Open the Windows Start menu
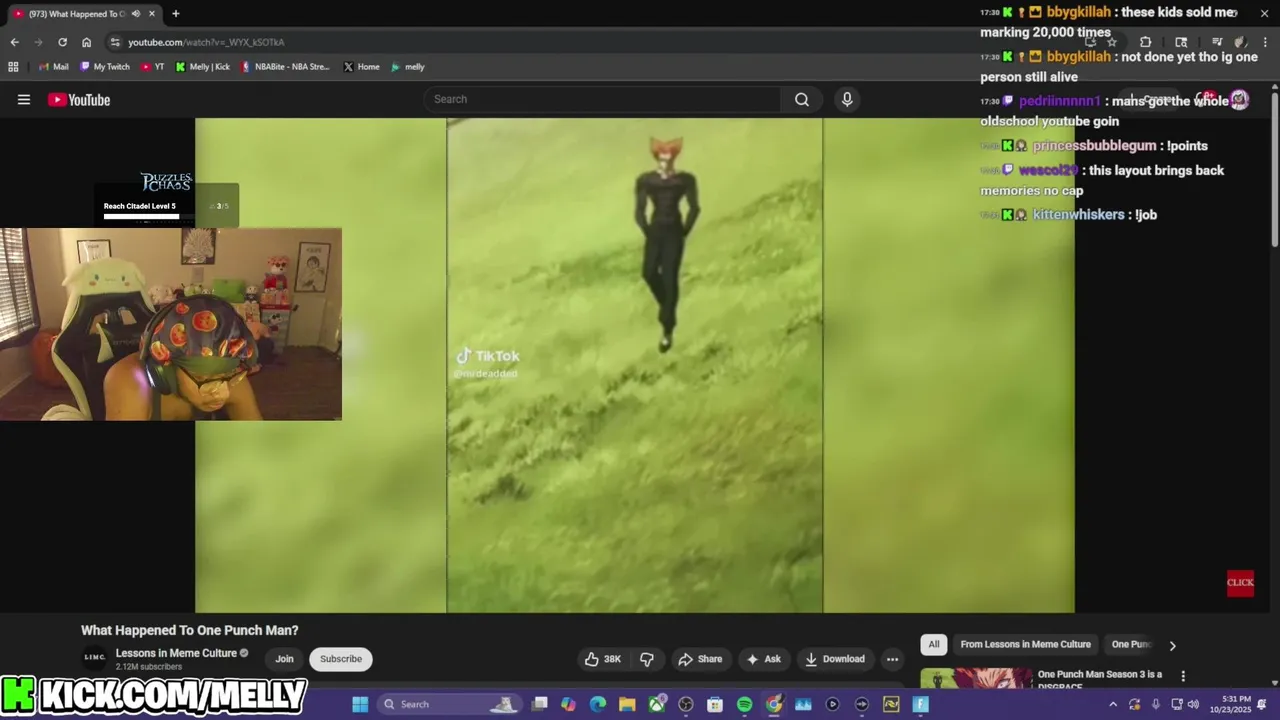The width and height of the screenshot is (1280, 720). tap(359, 704)
